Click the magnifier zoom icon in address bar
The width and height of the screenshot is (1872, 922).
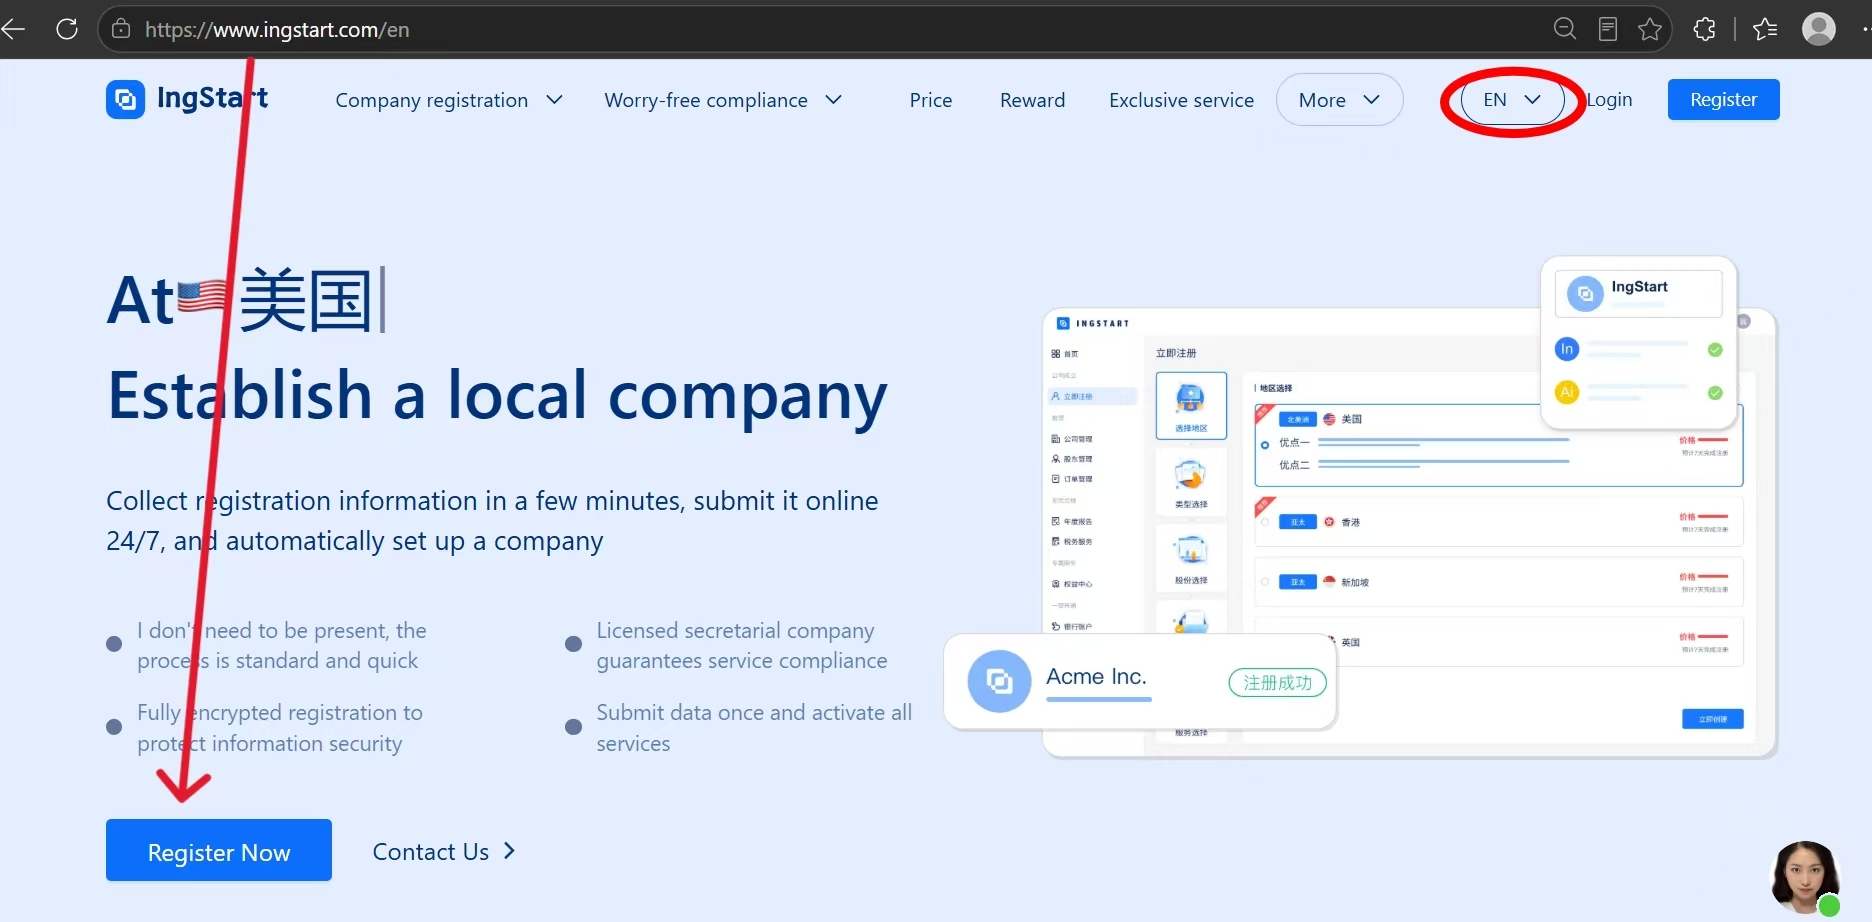[1565, 29]
